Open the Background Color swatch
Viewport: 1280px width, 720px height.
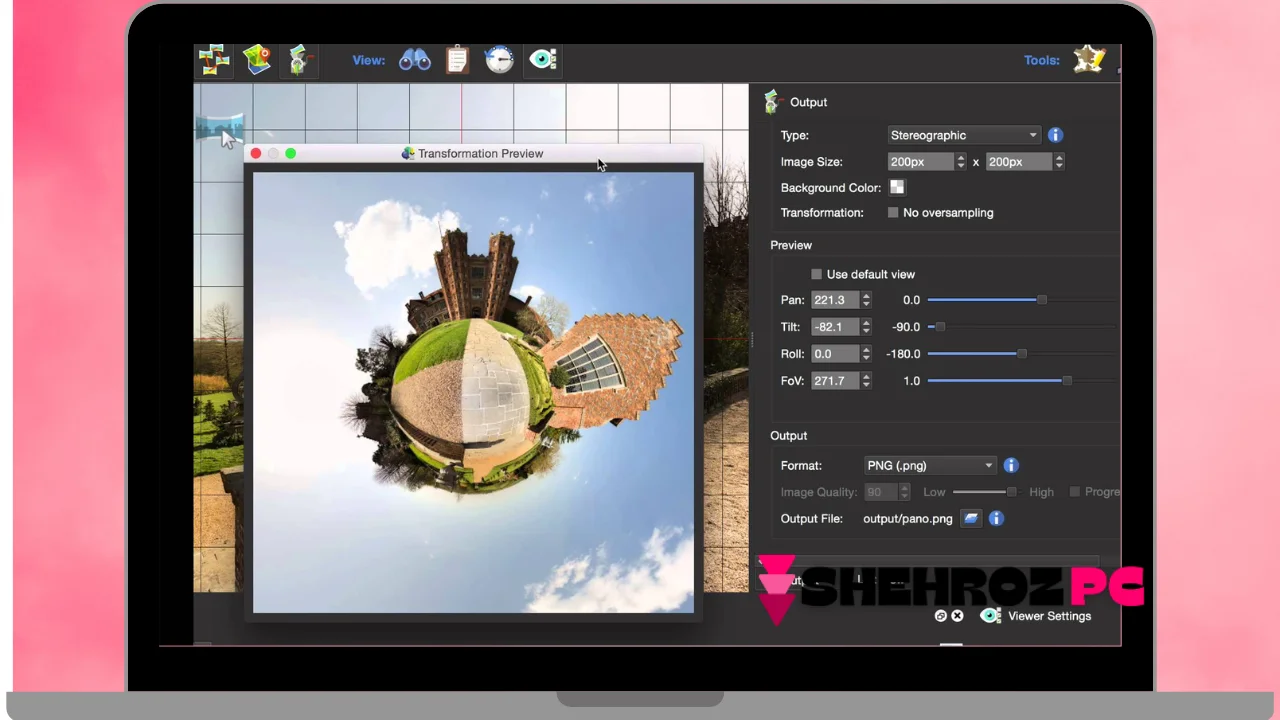[897, 187]
